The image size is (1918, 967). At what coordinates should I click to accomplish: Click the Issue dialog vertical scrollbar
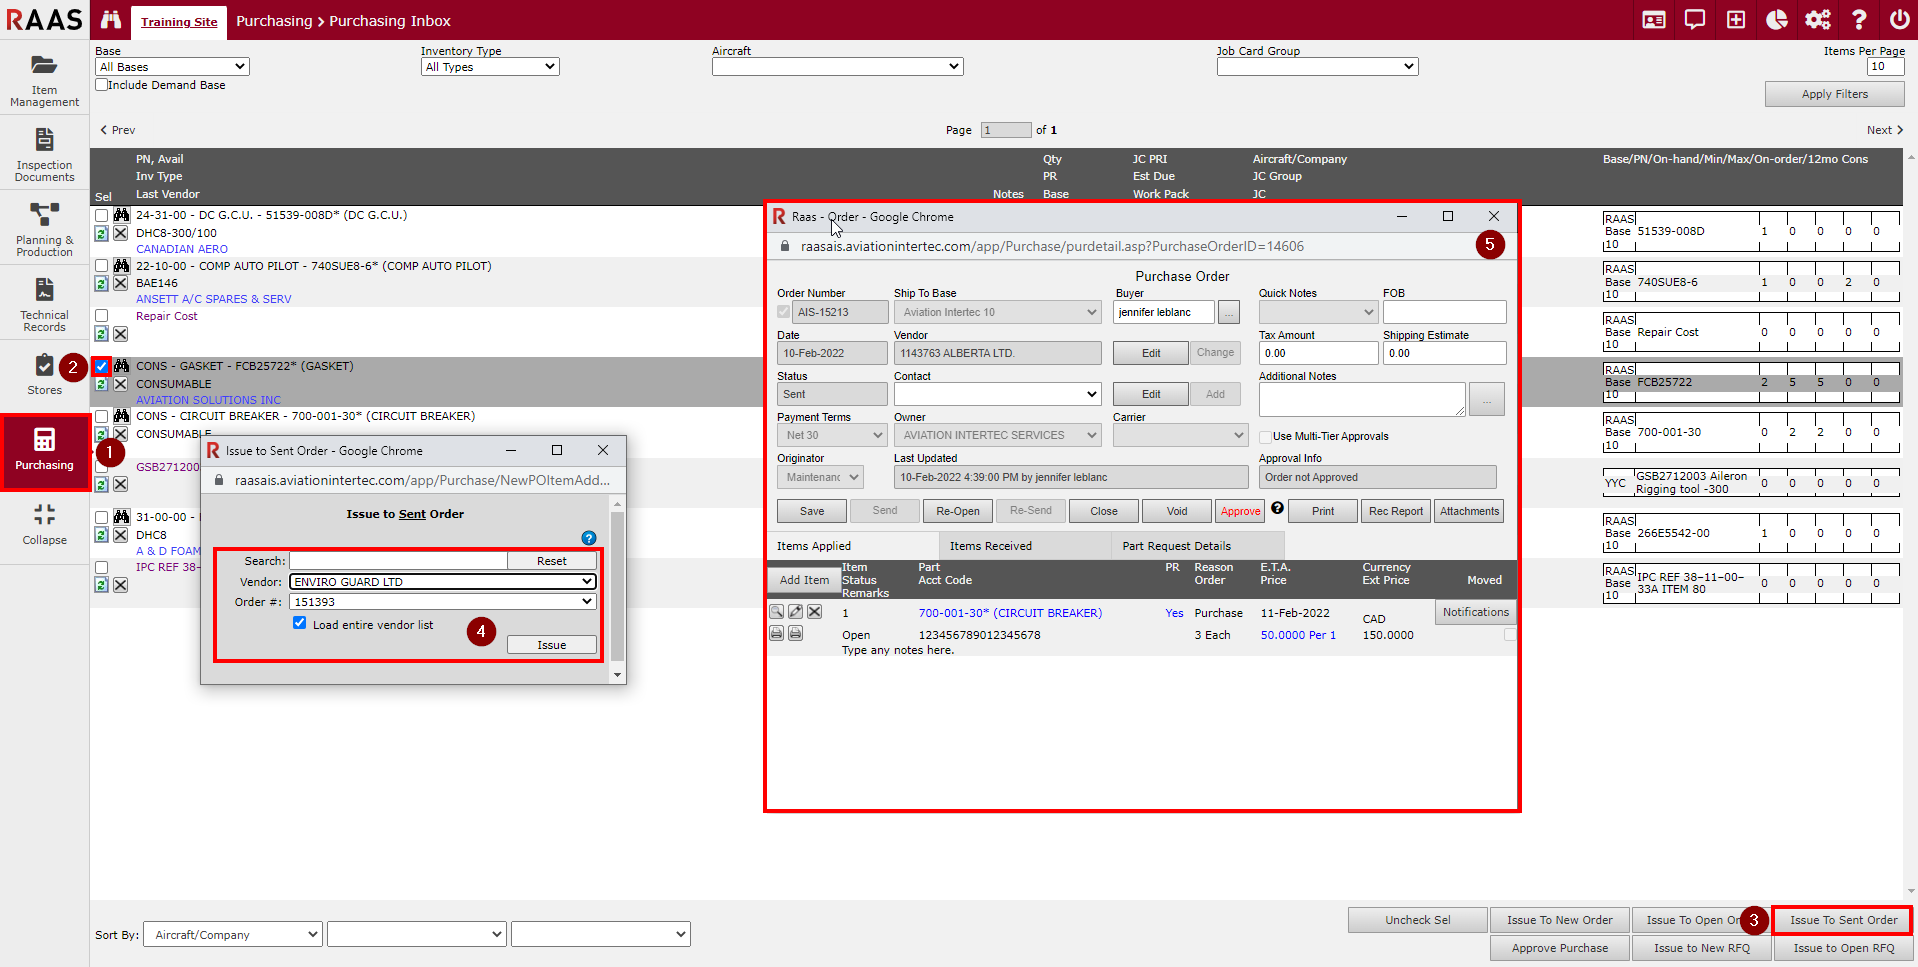click(x=617, y=590)
